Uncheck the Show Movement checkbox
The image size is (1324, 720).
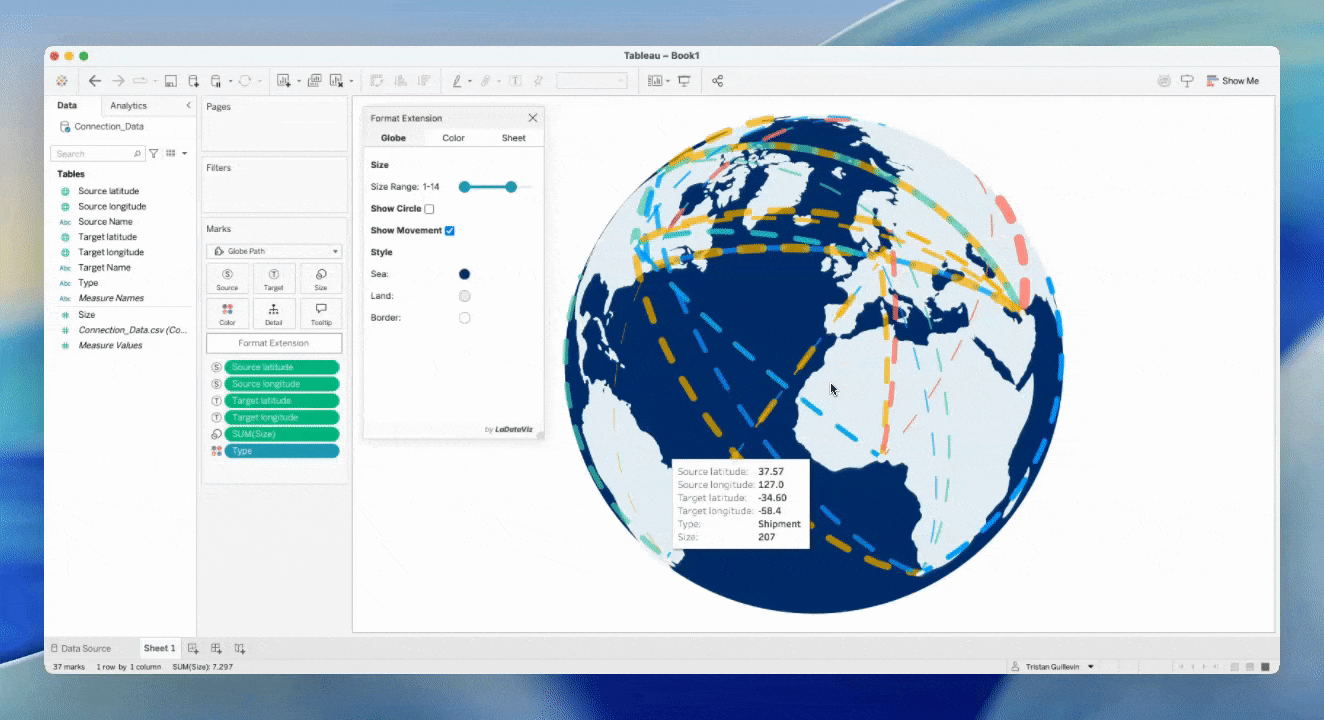tap(450, 231)
